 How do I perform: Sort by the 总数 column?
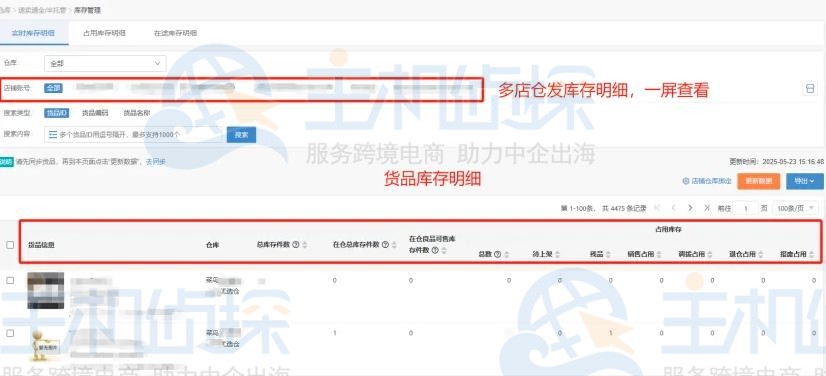(506, 254)
